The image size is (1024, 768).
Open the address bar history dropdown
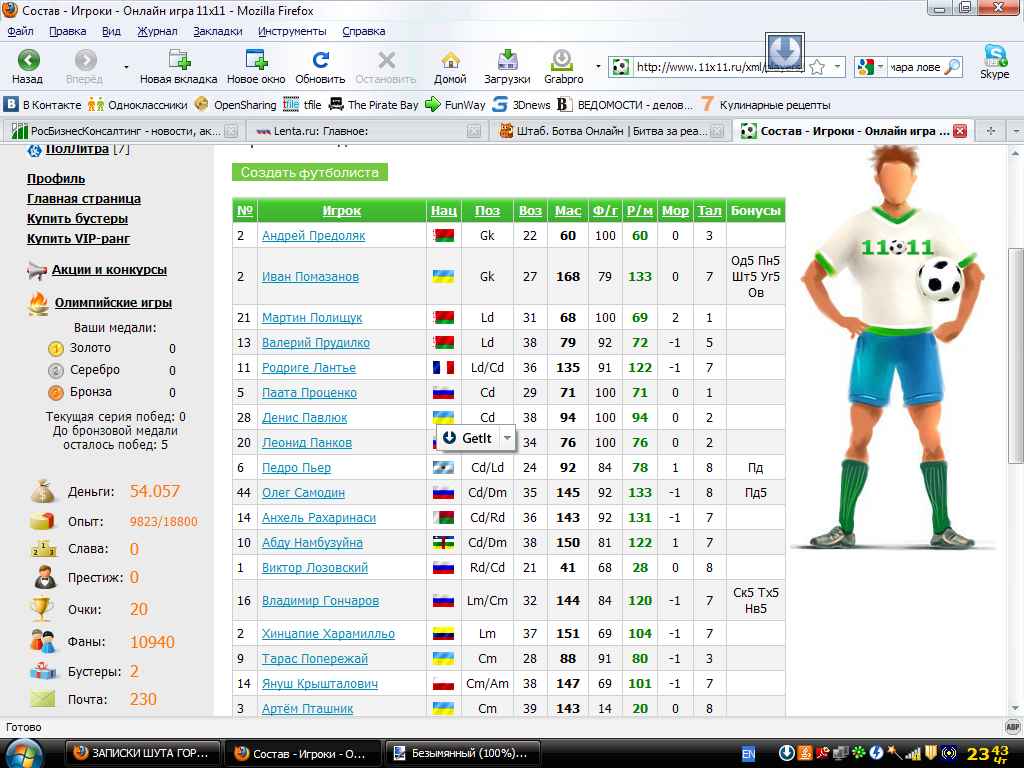coord(837,67)
